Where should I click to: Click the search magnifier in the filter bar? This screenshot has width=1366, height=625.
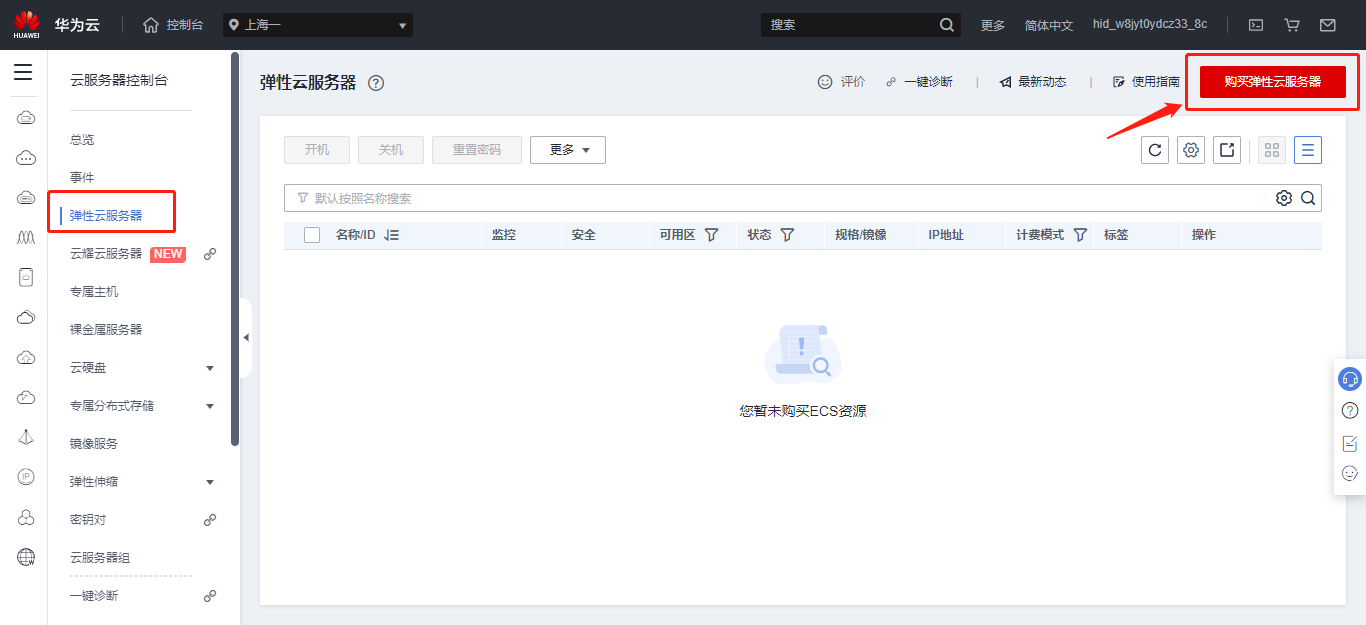[x=1308, y=197]
